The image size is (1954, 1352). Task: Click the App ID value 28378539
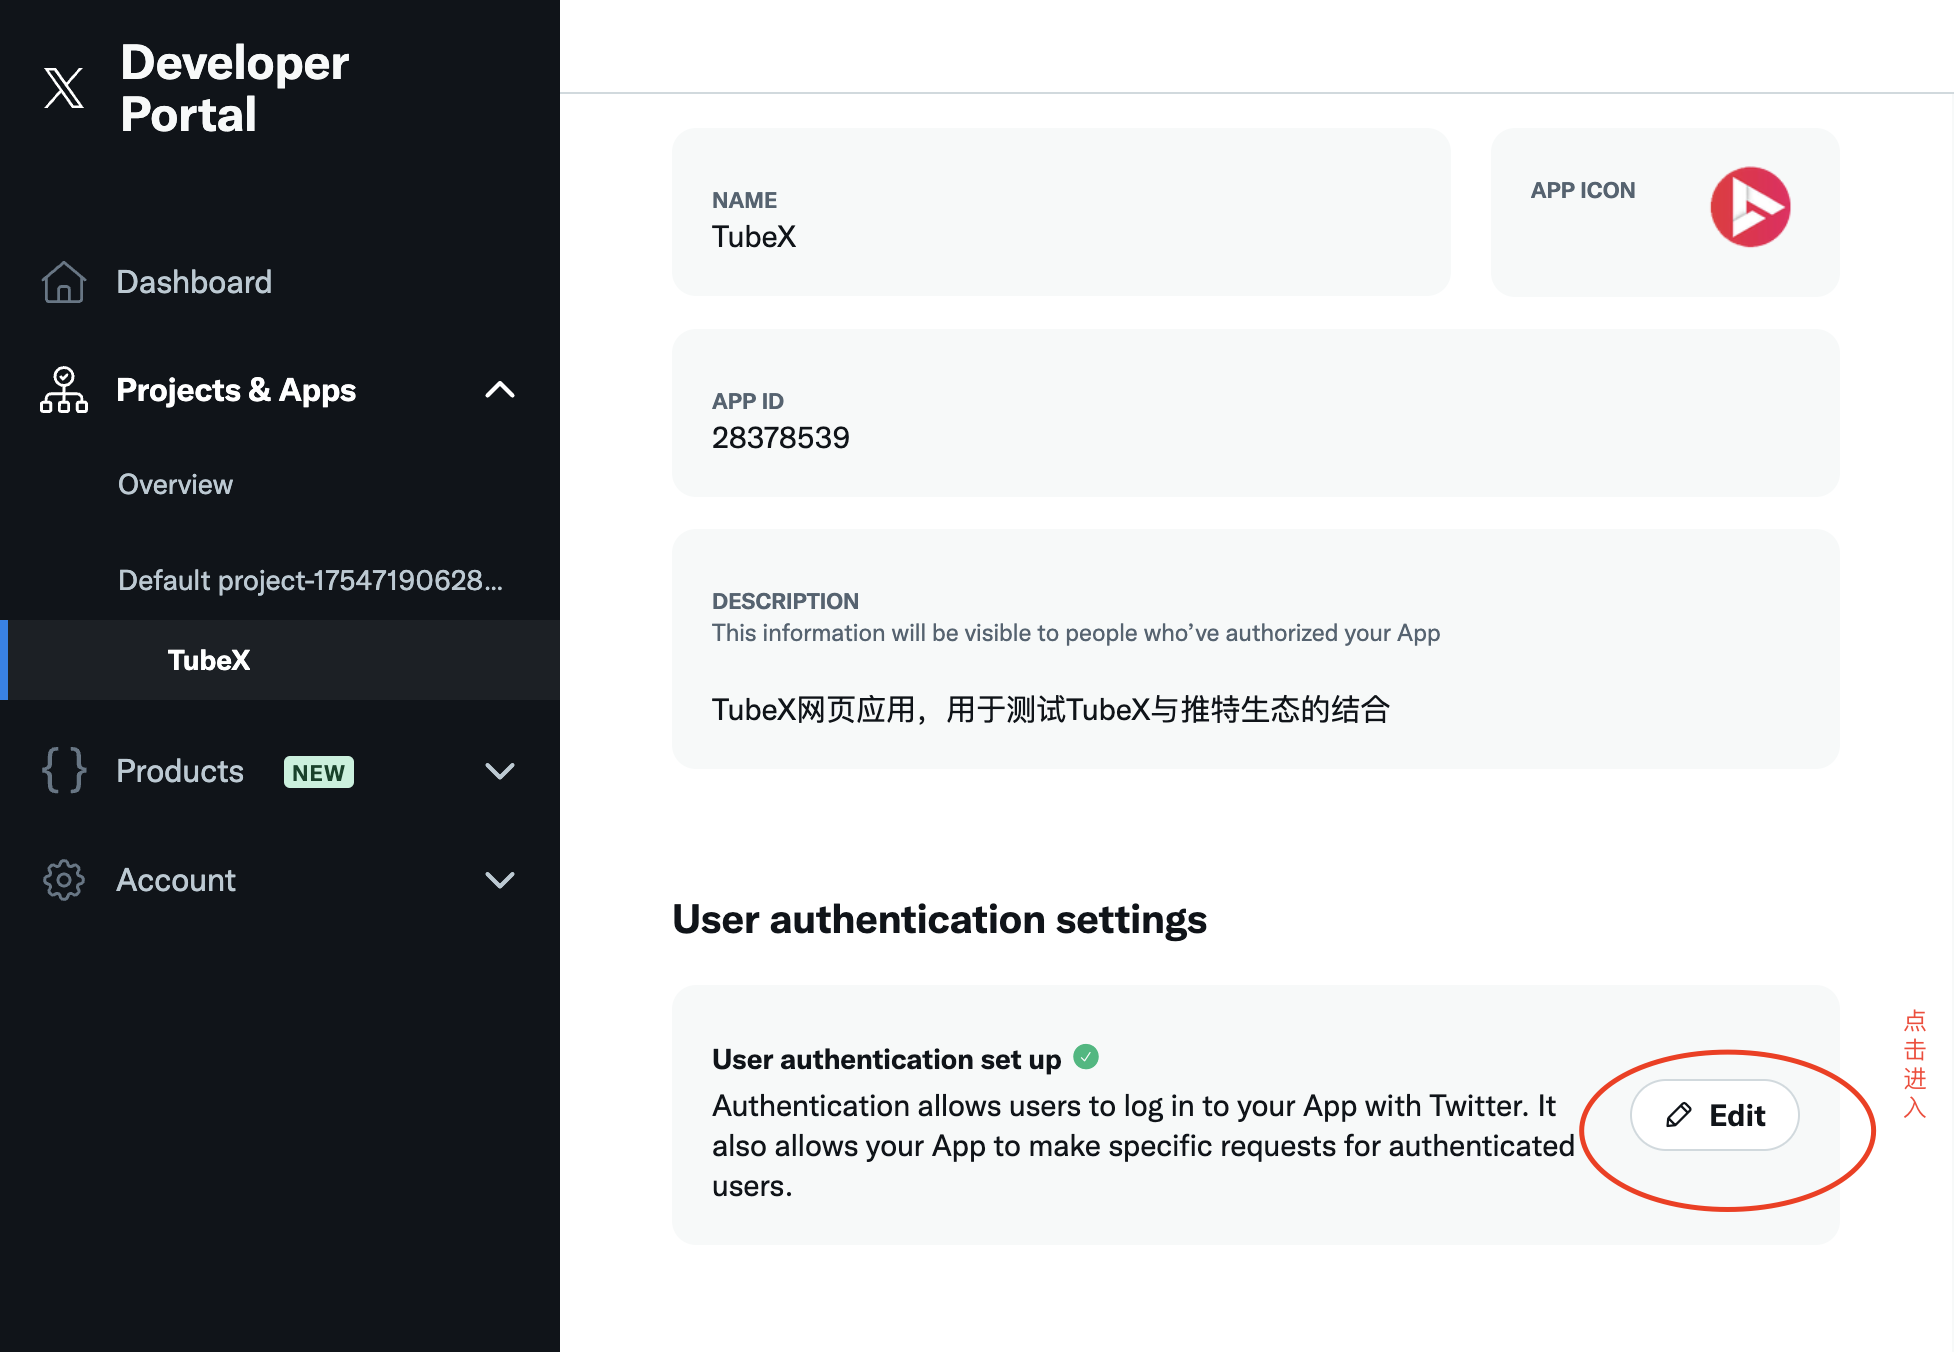tap(780, 438)
